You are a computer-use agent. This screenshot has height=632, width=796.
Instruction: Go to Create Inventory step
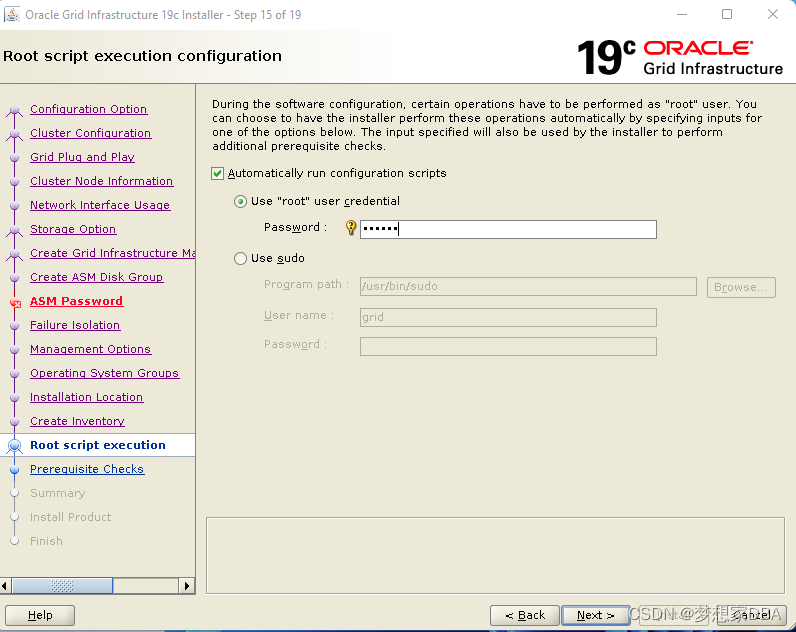click(77, 421)
